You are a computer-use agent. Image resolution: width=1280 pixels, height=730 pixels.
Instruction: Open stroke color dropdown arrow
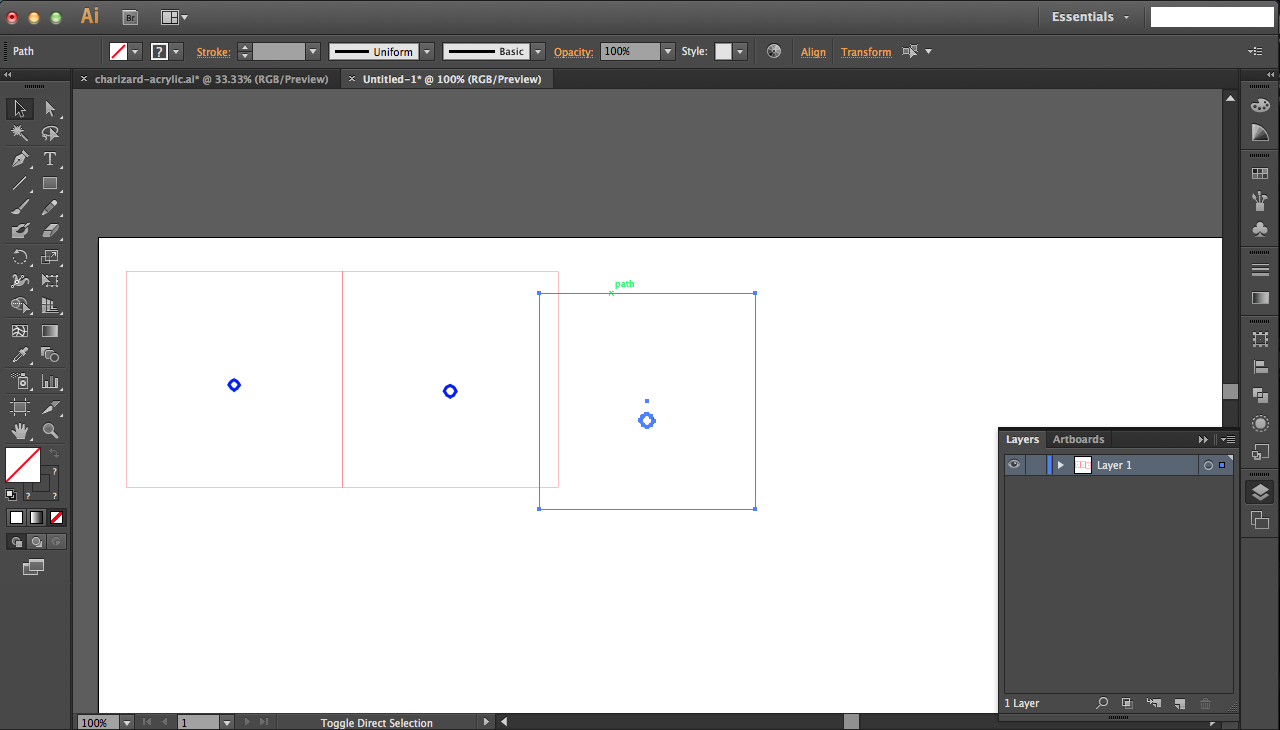[x=177, y=51]
